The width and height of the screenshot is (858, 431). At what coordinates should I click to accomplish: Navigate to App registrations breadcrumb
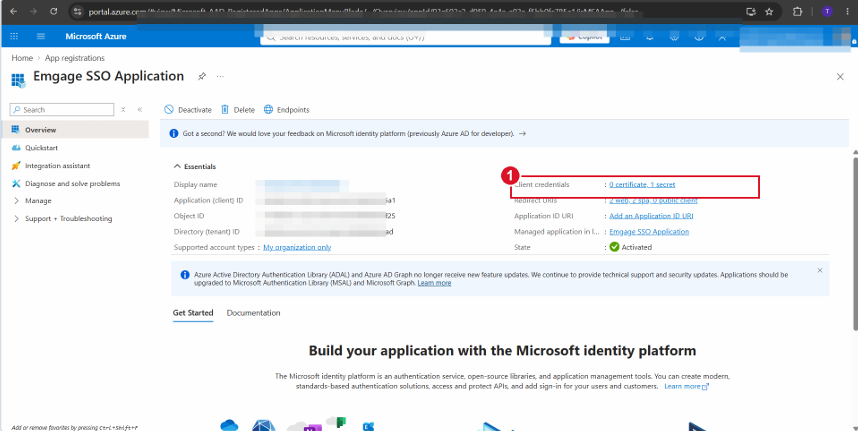tap(75, 58)
